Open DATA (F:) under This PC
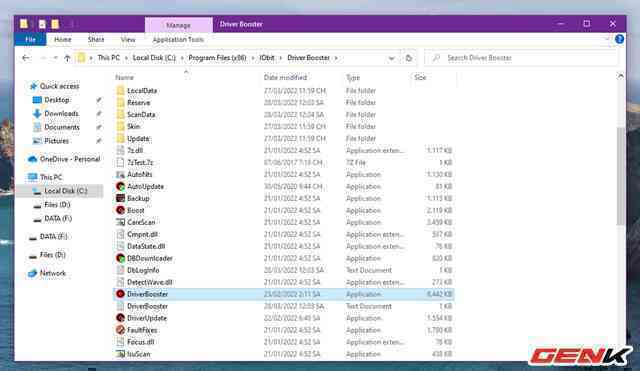Screen dimensions: 640x371 pyautogui.click(x=53, y=218)
